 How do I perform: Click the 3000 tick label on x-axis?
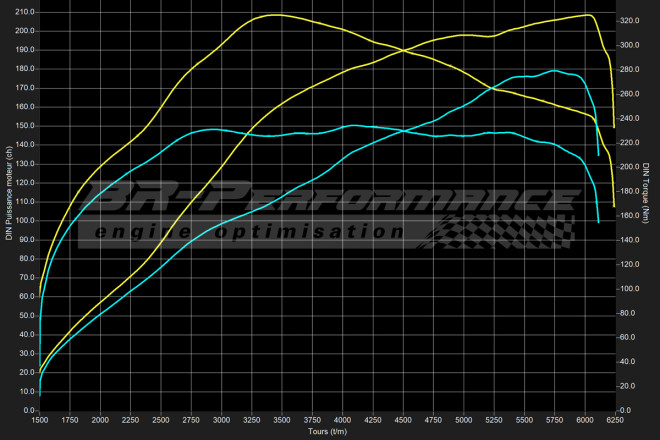[x=222, y=420]
